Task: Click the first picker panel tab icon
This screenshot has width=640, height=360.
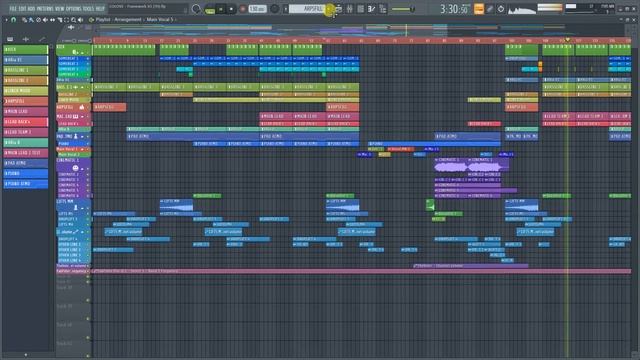Action: pos(10,39)
